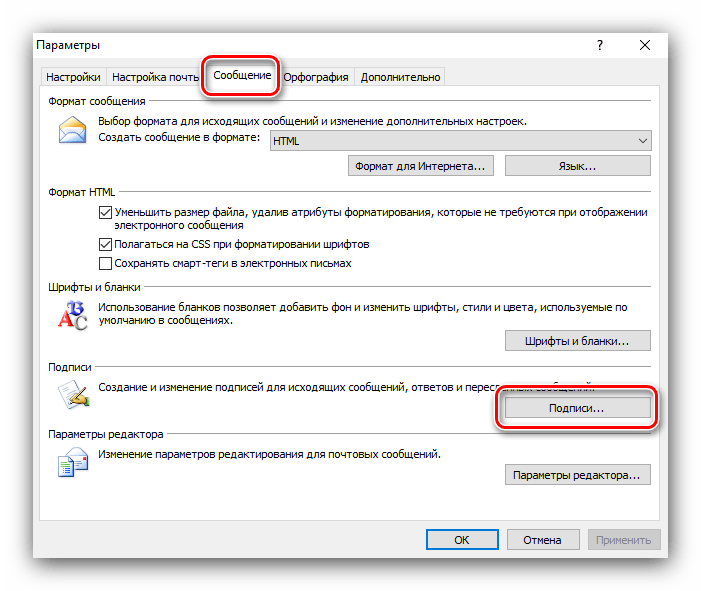Open Шрифты и бланки dialog button
701x591 pixels.
click(x=577, y=341)
